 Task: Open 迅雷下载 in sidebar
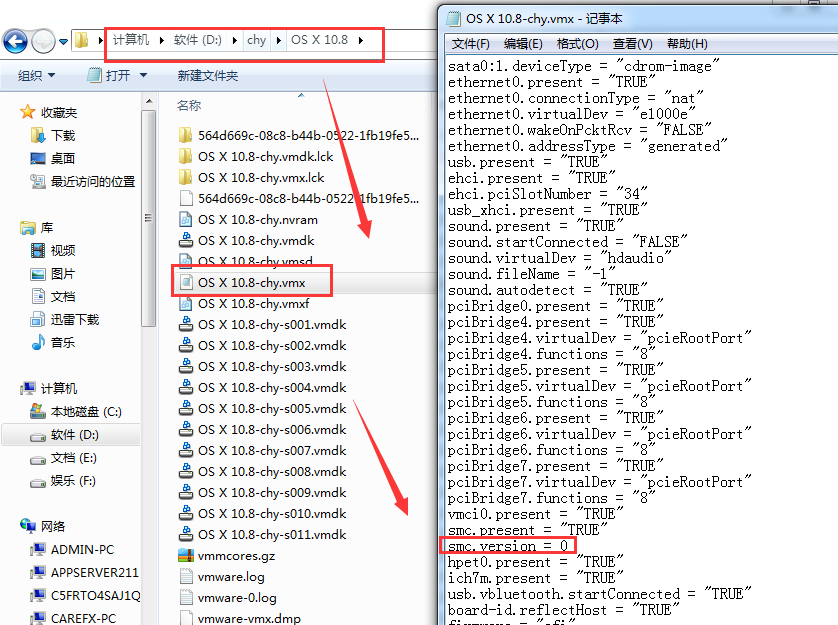[x=65, y=320]
